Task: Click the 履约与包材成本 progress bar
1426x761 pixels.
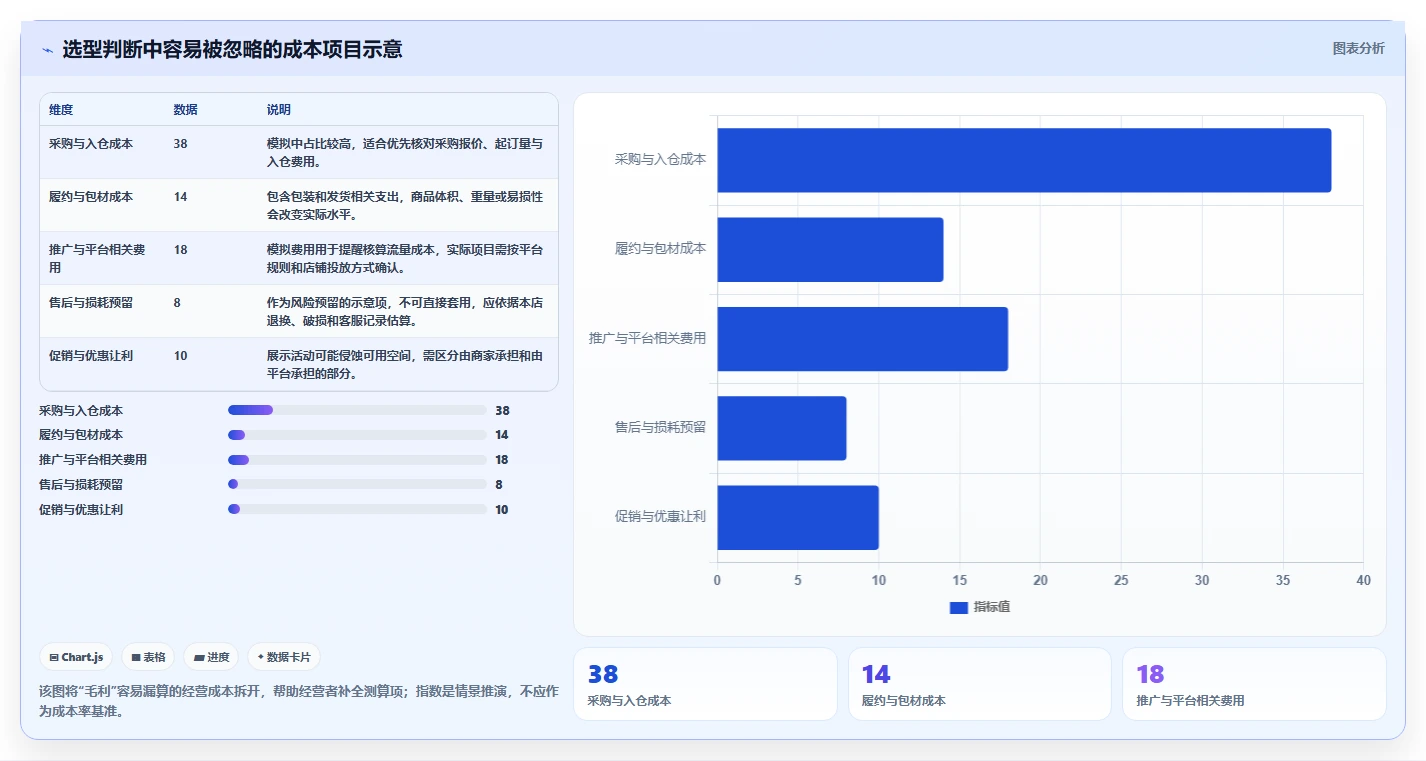Action: point(357,435)
